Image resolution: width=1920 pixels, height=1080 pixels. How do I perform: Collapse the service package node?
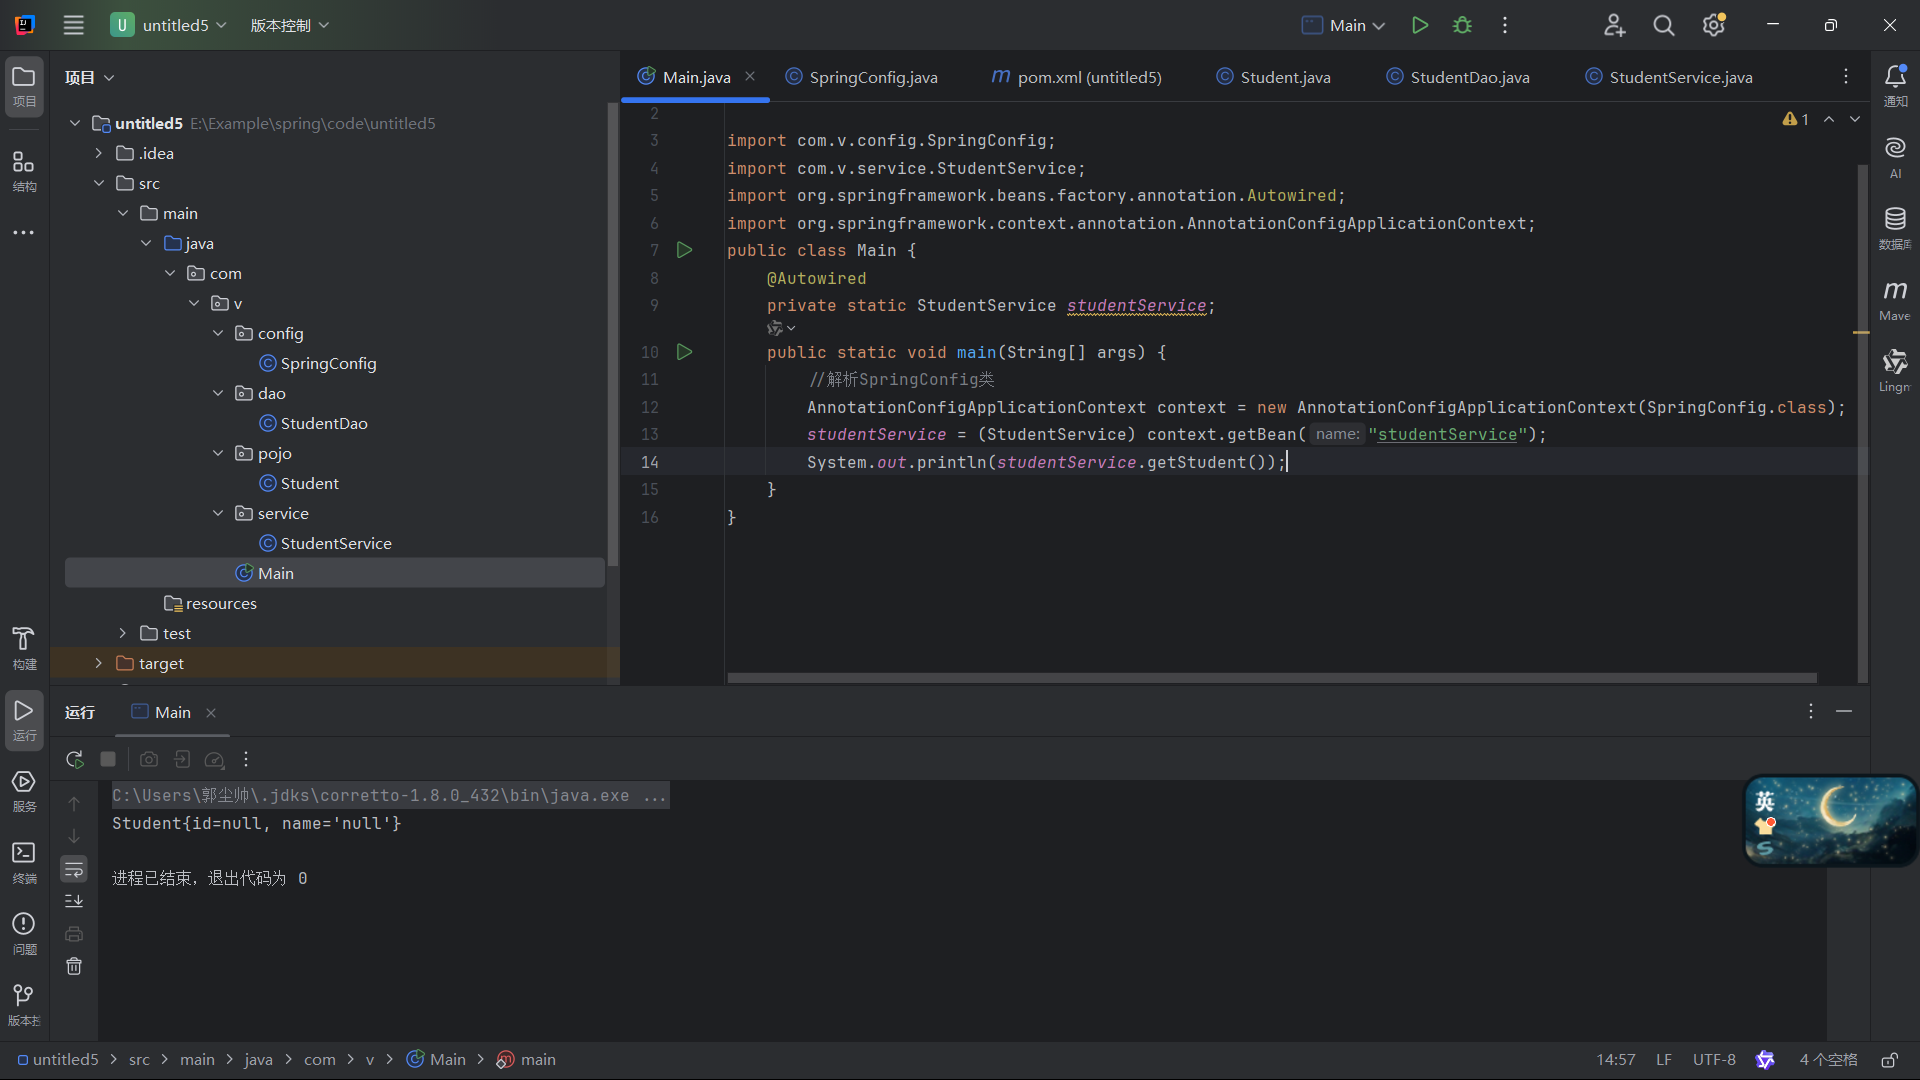(x=218, y=513)
